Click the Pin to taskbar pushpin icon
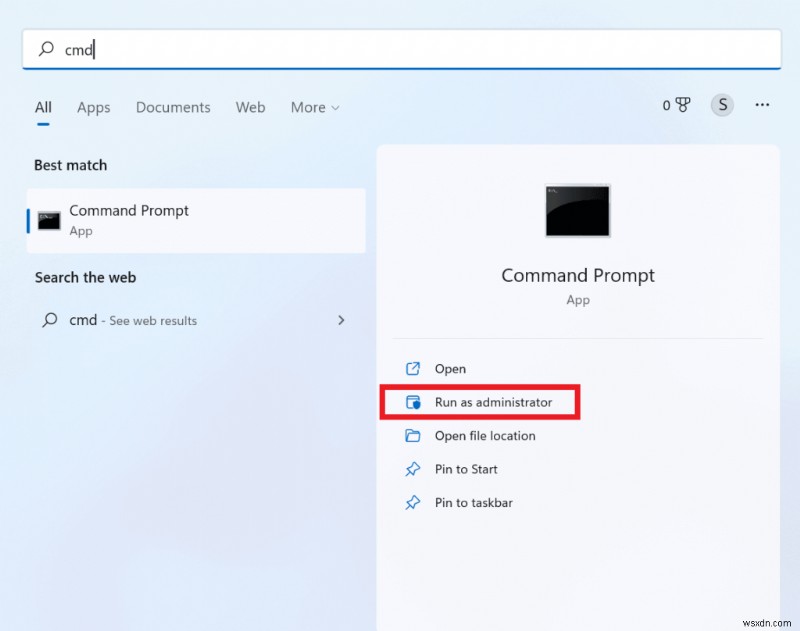 [x=413, y=503]
